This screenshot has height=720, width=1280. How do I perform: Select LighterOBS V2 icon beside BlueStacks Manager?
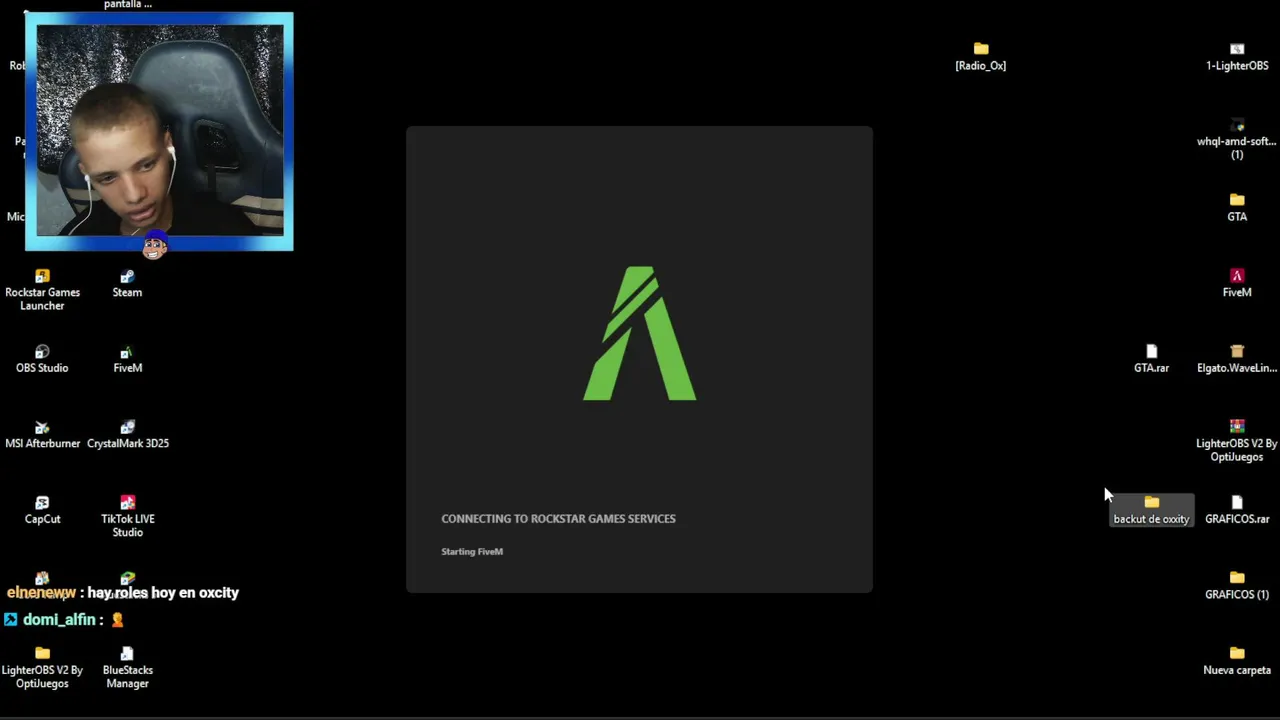(x=42, y=667)
